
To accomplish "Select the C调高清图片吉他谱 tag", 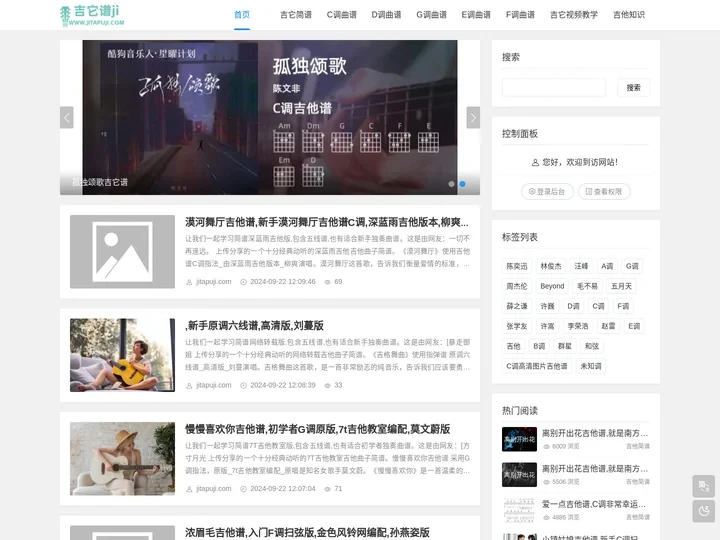I will click(x=537, y=366).
